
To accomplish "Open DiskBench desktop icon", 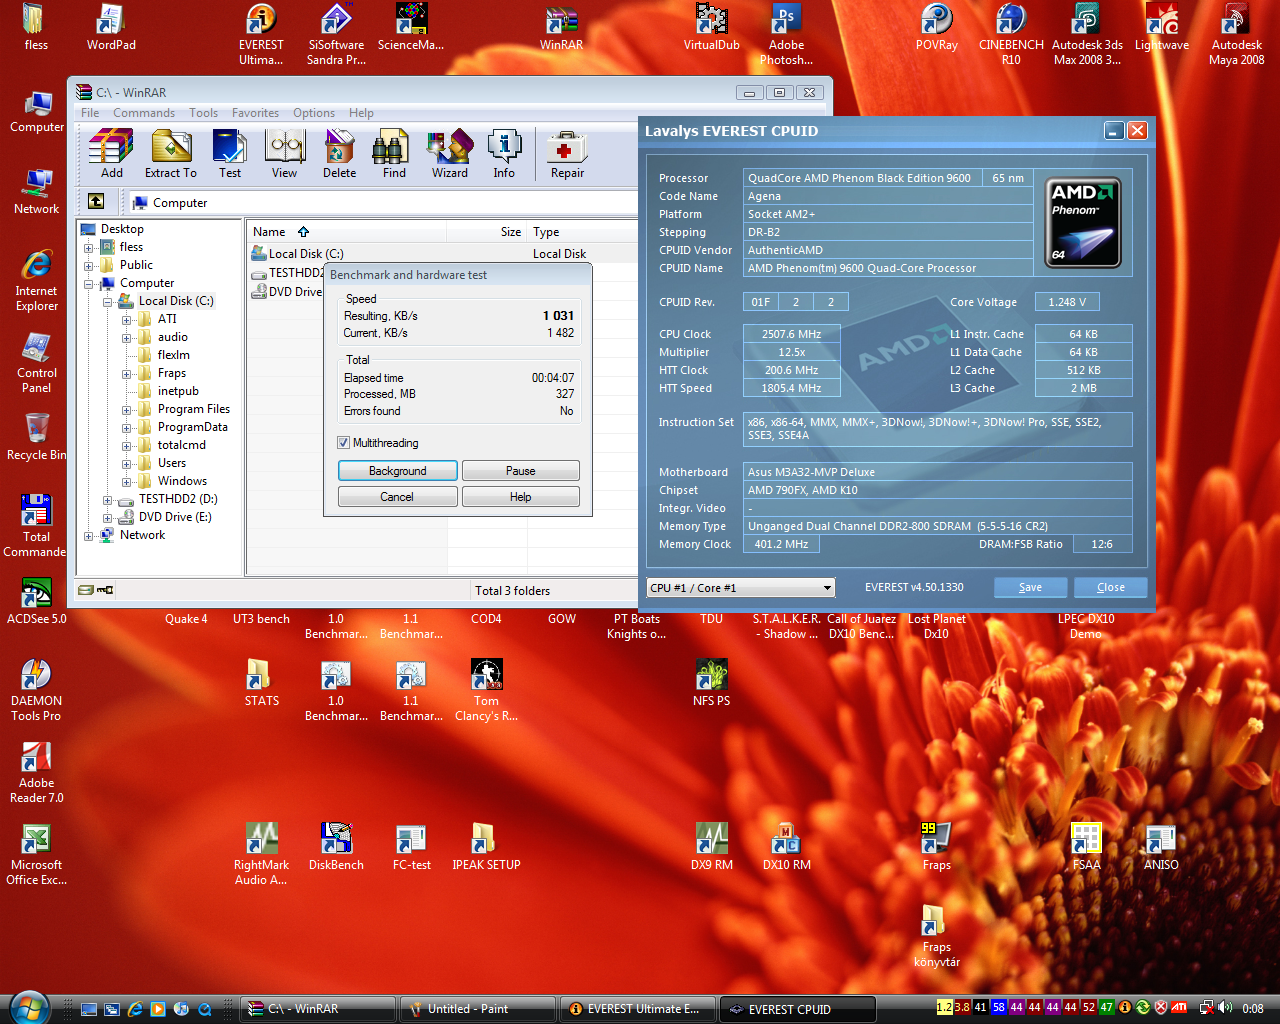I will point(336,846).
